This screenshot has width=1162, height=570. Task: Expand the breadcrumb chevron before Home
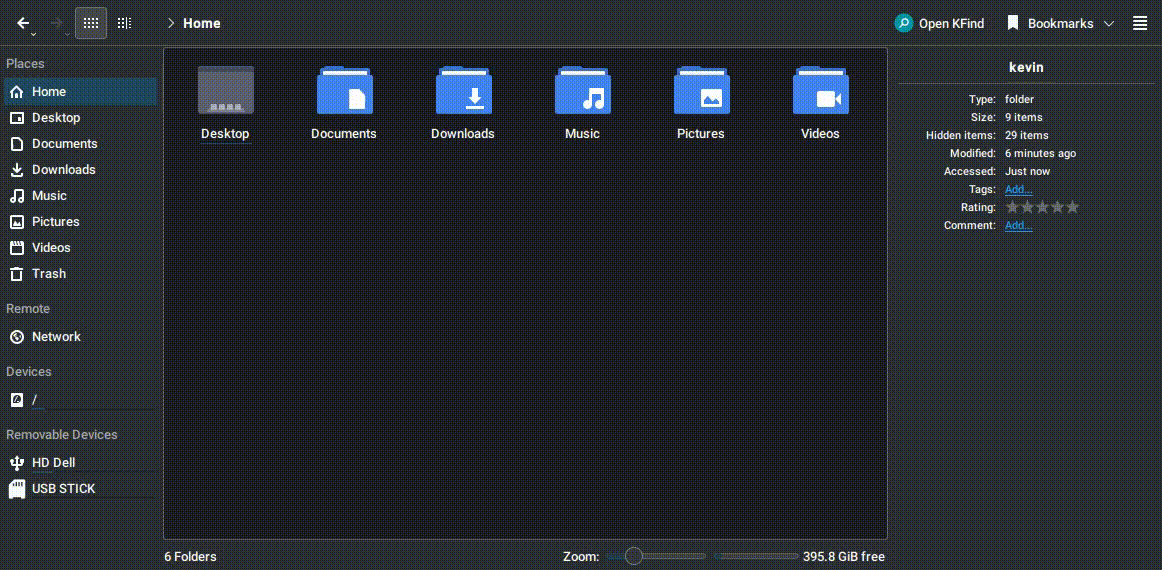click(x=171, y=23)
